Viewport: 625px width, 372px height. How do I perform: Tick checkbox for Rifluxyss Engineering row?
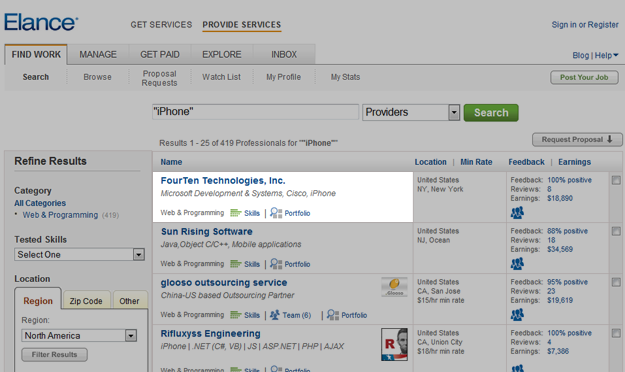[616, 333]
